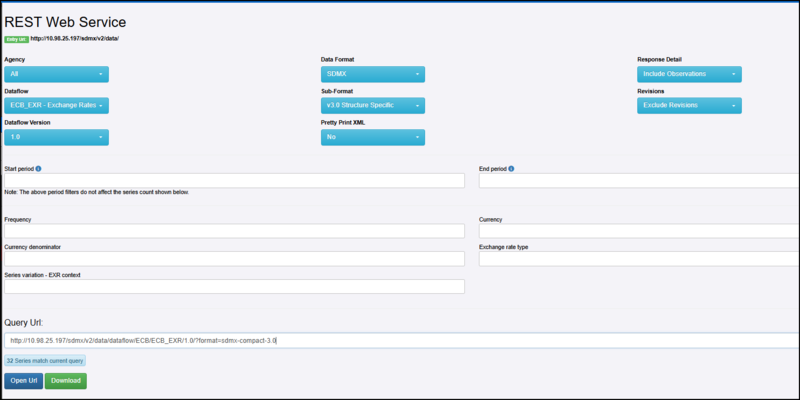Expand the Dataflow ECB_EXR dropdown
This screenshot has height=400, width=800.
click(57, 105)
